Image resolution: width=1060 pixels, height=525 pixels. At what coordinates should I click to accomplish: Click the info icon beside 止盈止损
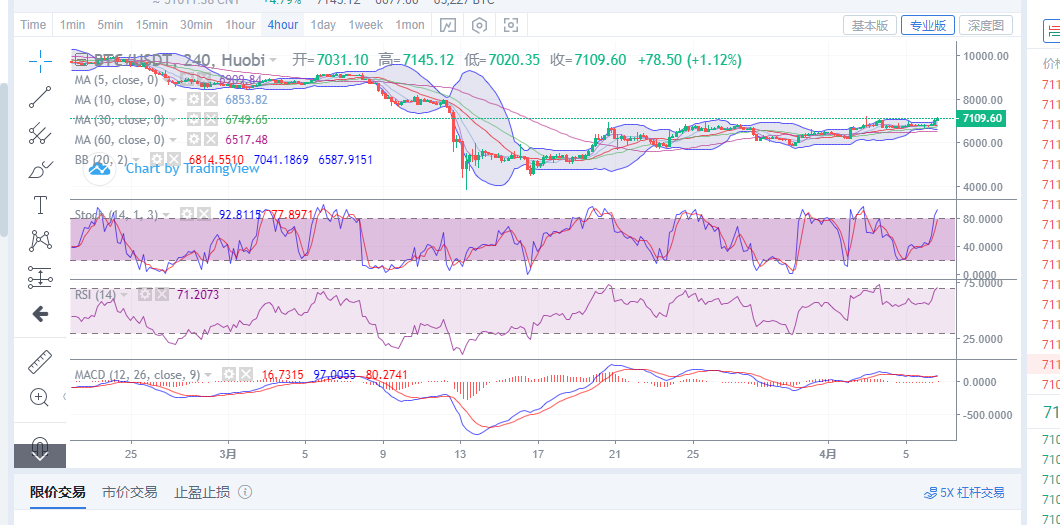[x=245, y=492]
